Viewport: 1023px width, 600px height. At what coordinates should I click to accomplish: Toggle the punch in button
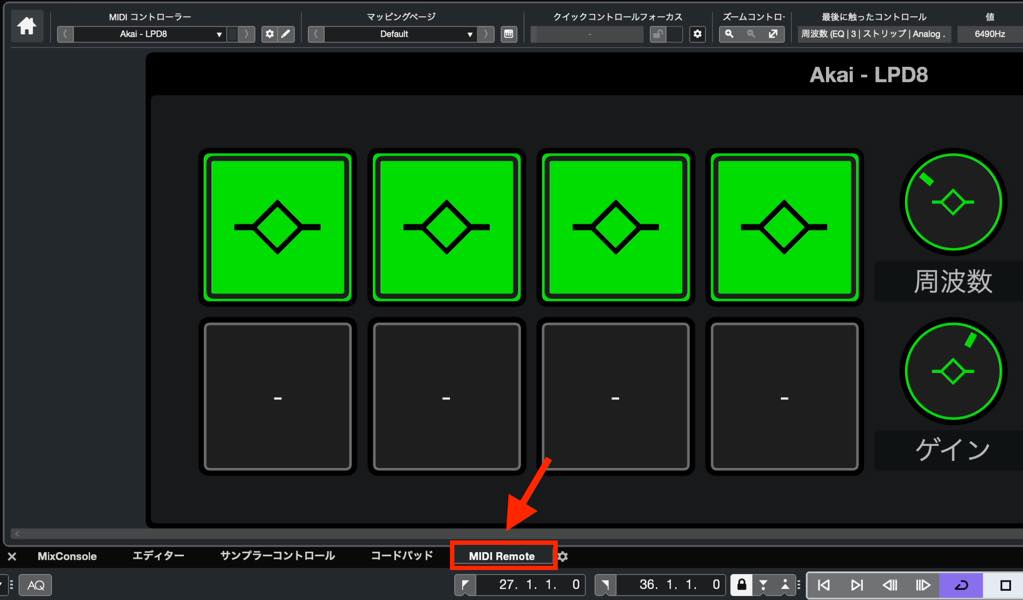[763, 585]
